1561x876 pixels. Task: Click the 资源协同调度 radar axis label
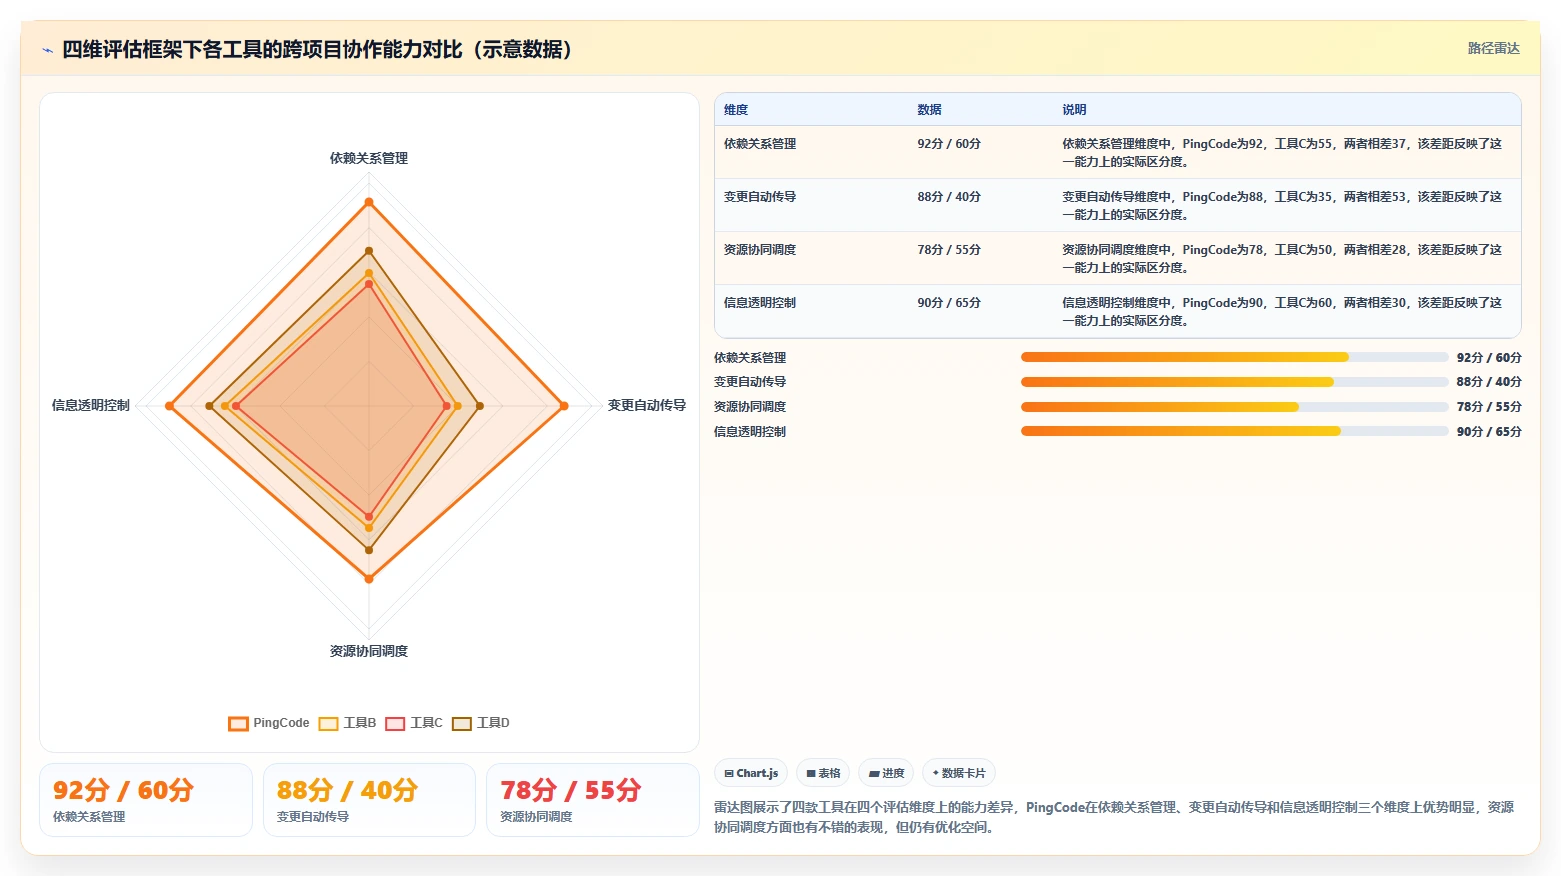[369, 651]
